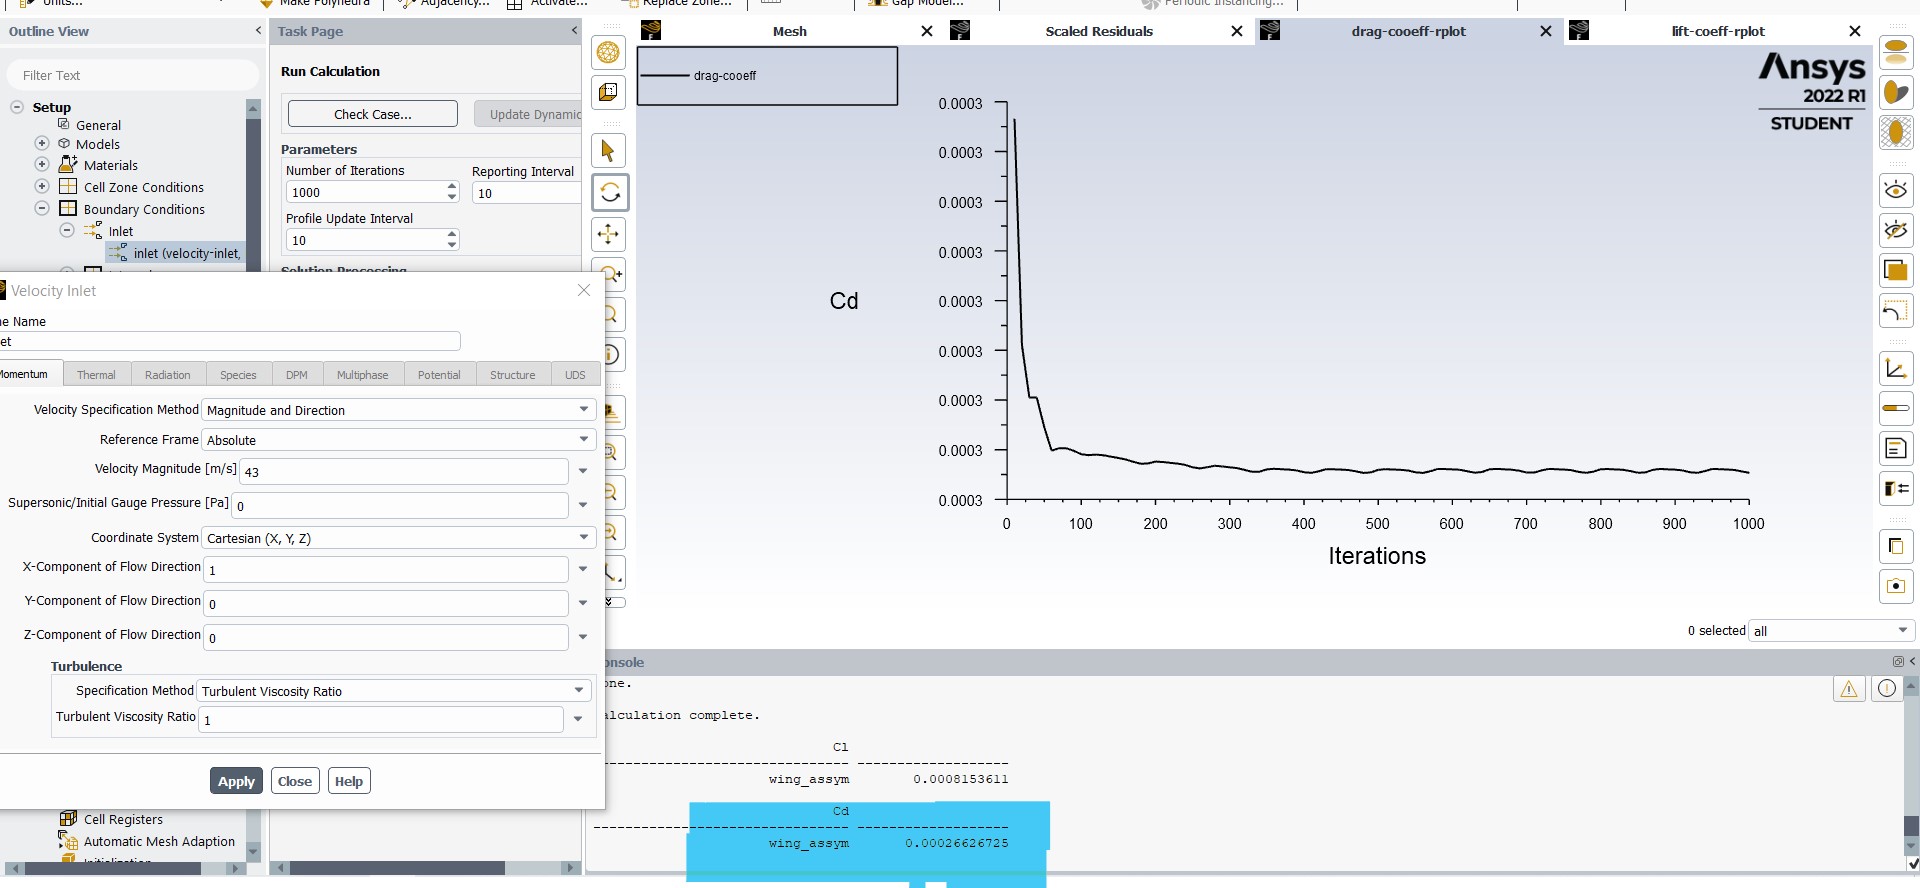Click the show objects eye icon

[1896, 190]
